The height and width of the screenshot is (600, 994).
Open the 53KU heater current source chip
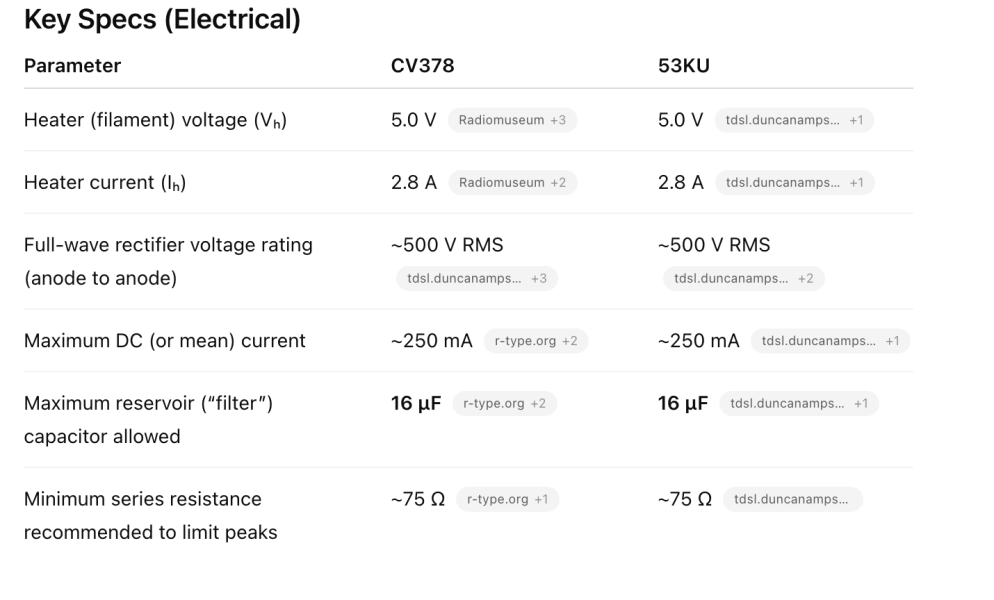tap(794, 182)
